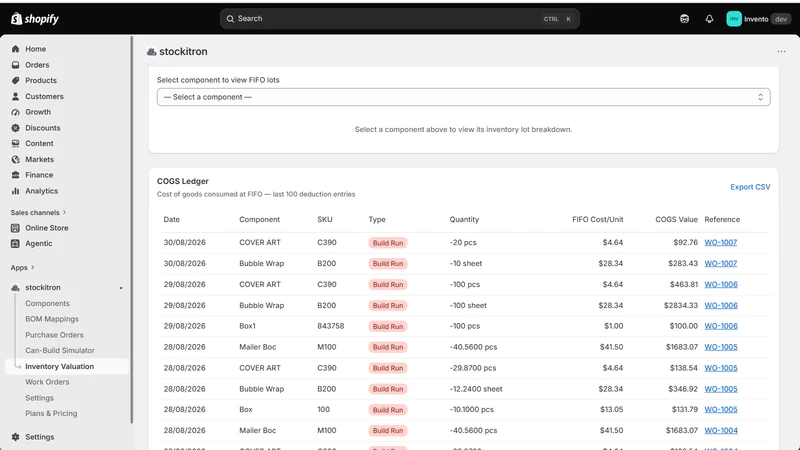Click the Products tag icon
Image resolution: width=800 pixels, height=450 pixels.
click(15, 81)
